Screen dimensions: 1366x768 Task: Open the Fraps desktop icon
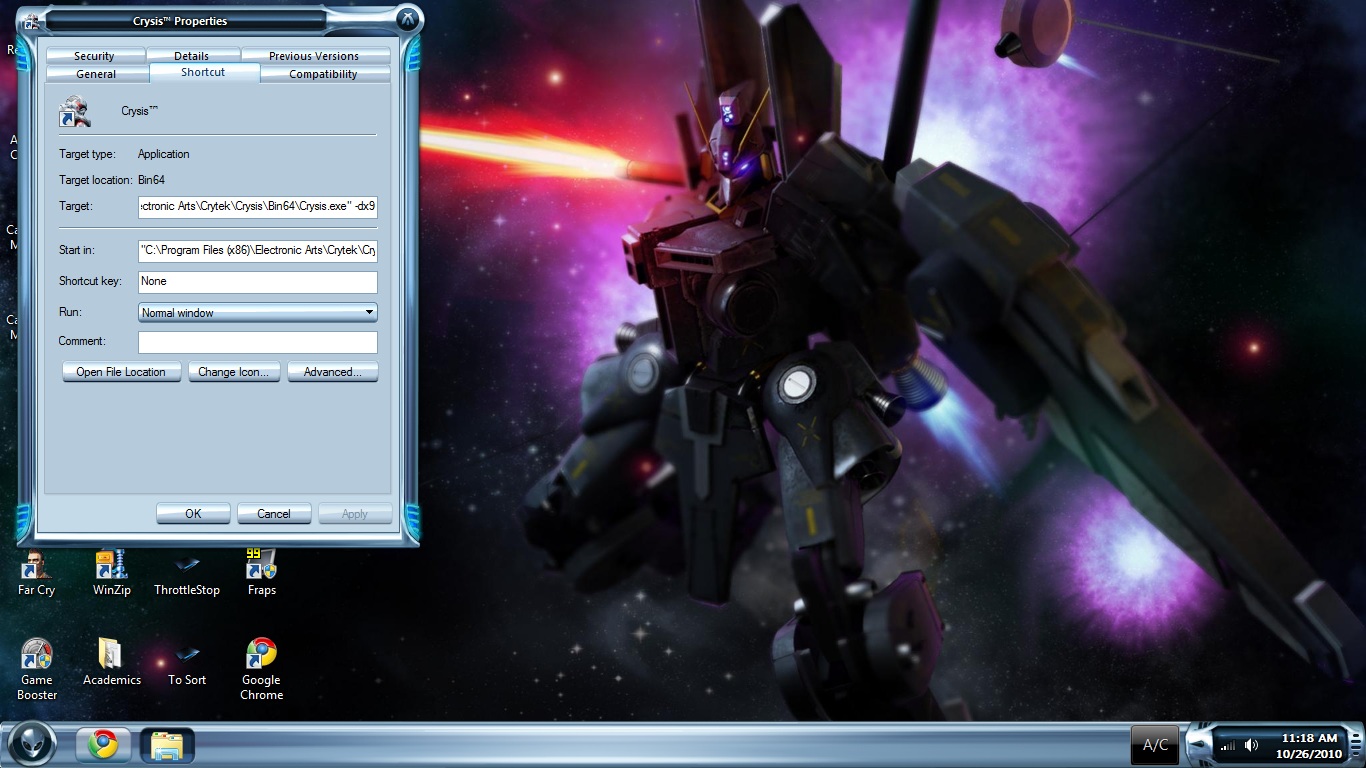(261, 573)
